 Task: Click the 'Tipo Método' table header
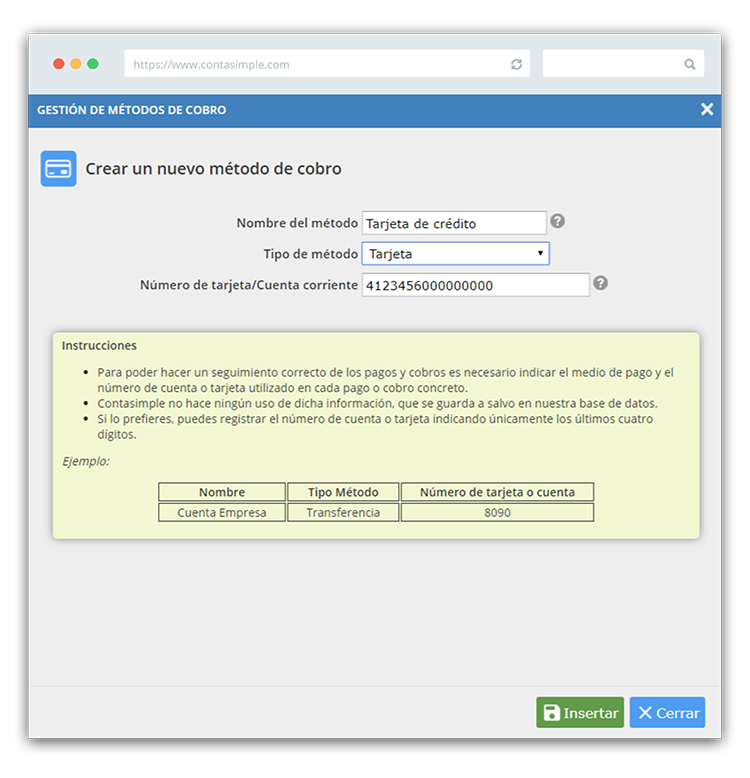pyautogui.click(x=343, y=492)
